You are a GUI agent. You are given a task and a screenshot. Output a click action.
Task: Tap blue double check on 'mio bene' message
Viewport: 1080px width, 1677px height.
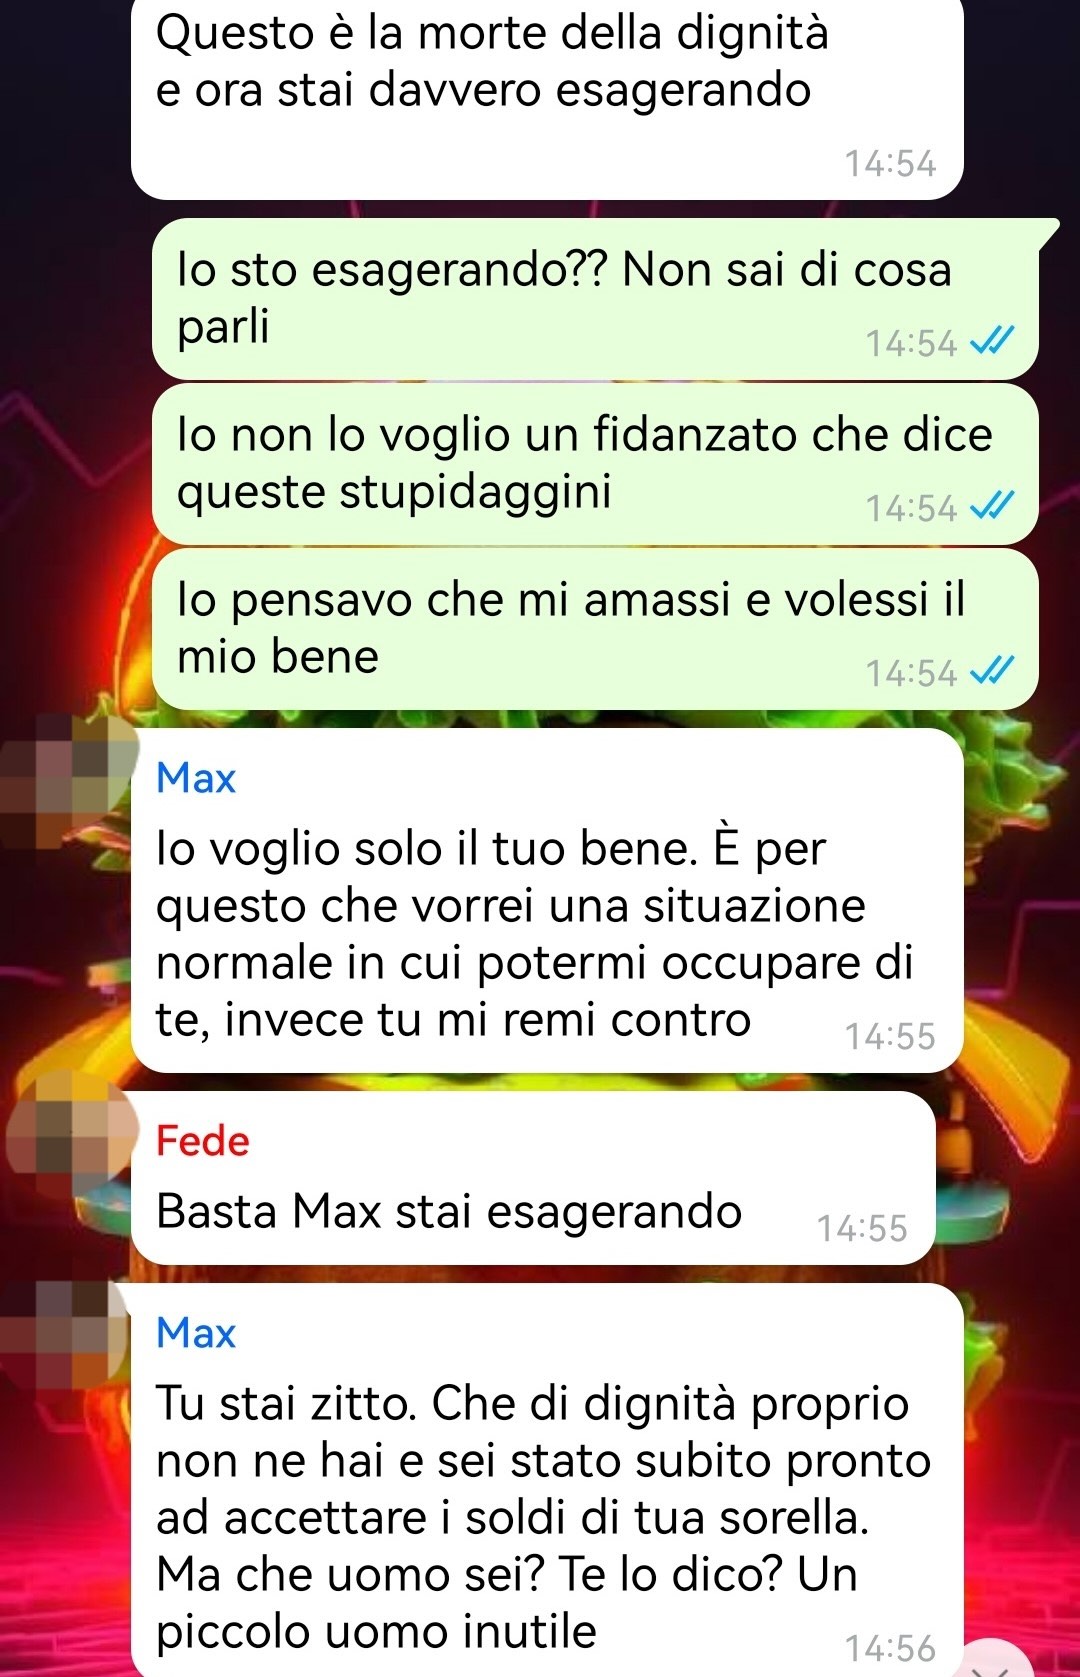click(993, 672)
